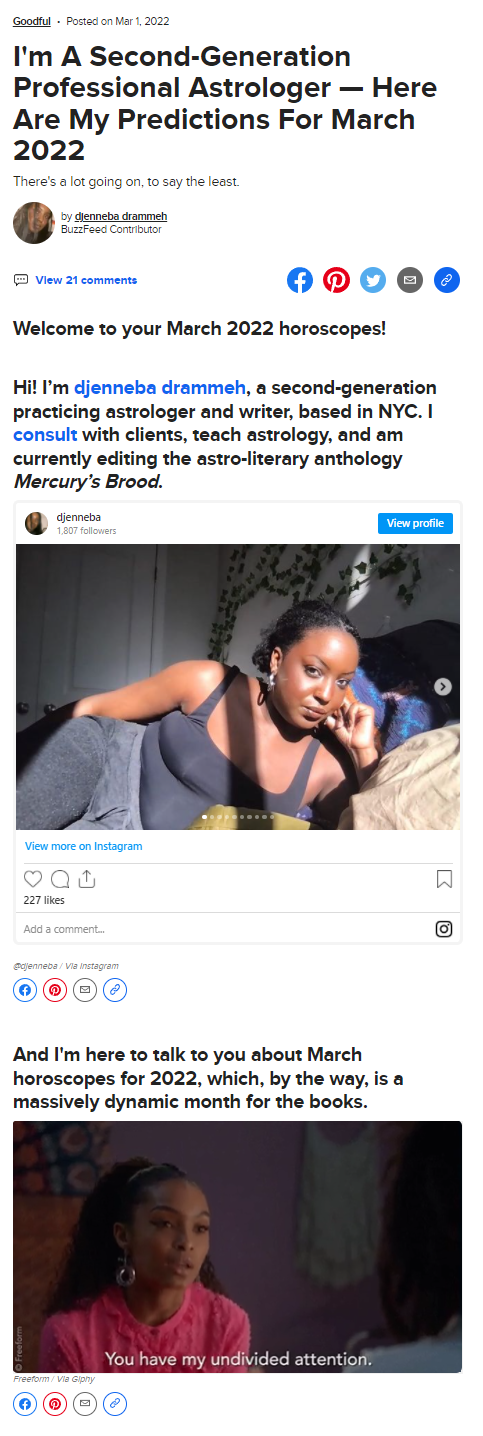Share the Instagram image on Pinterest below the embed
This screenshot has width=483, height=1436.
tap(55, 990)
